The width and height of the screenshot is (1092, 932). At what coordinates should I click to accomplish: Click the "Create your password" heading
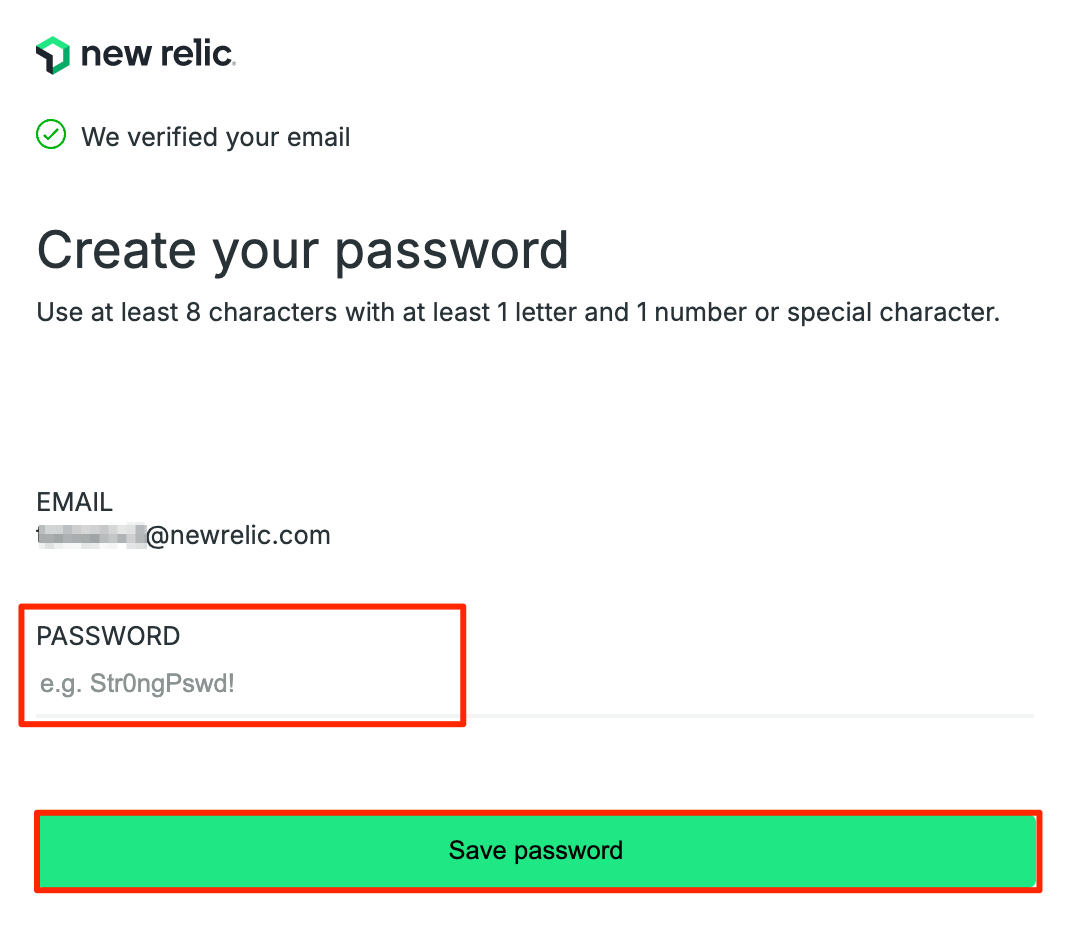tap(303, 251)
